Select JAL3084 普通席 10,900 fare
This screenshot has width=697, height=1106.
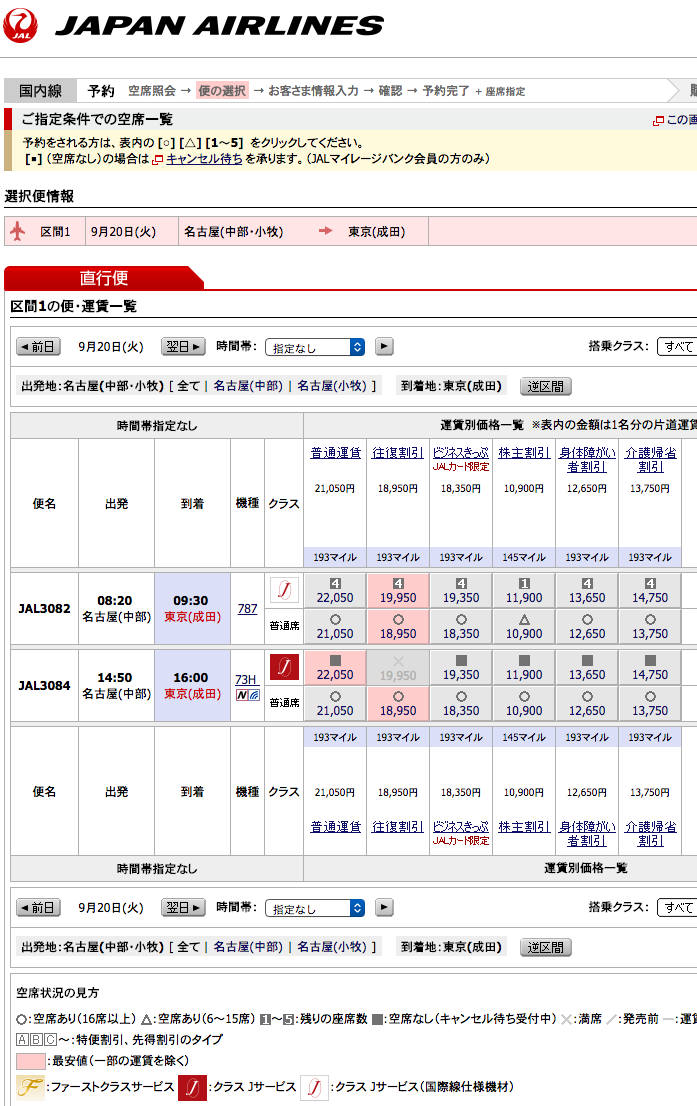(x=524, y=703)
